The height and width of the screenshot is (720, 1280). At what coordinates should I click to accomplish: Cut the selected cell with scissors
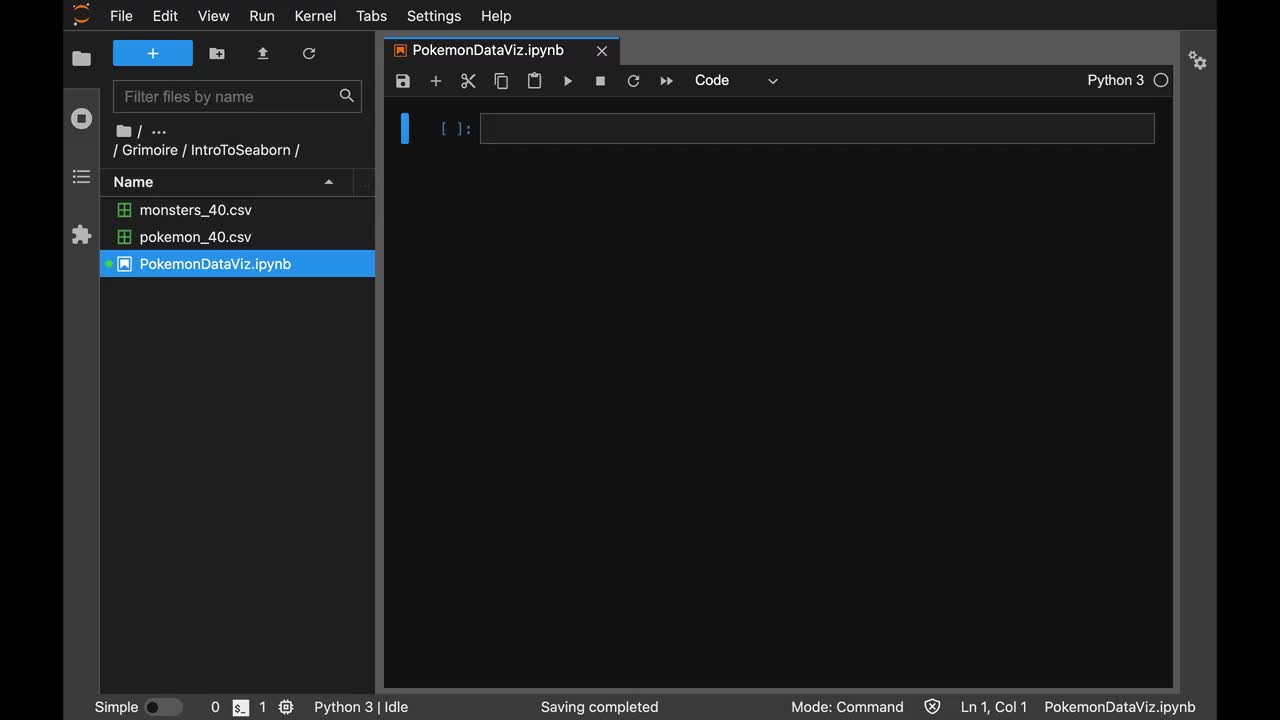(x=468, y=81)
